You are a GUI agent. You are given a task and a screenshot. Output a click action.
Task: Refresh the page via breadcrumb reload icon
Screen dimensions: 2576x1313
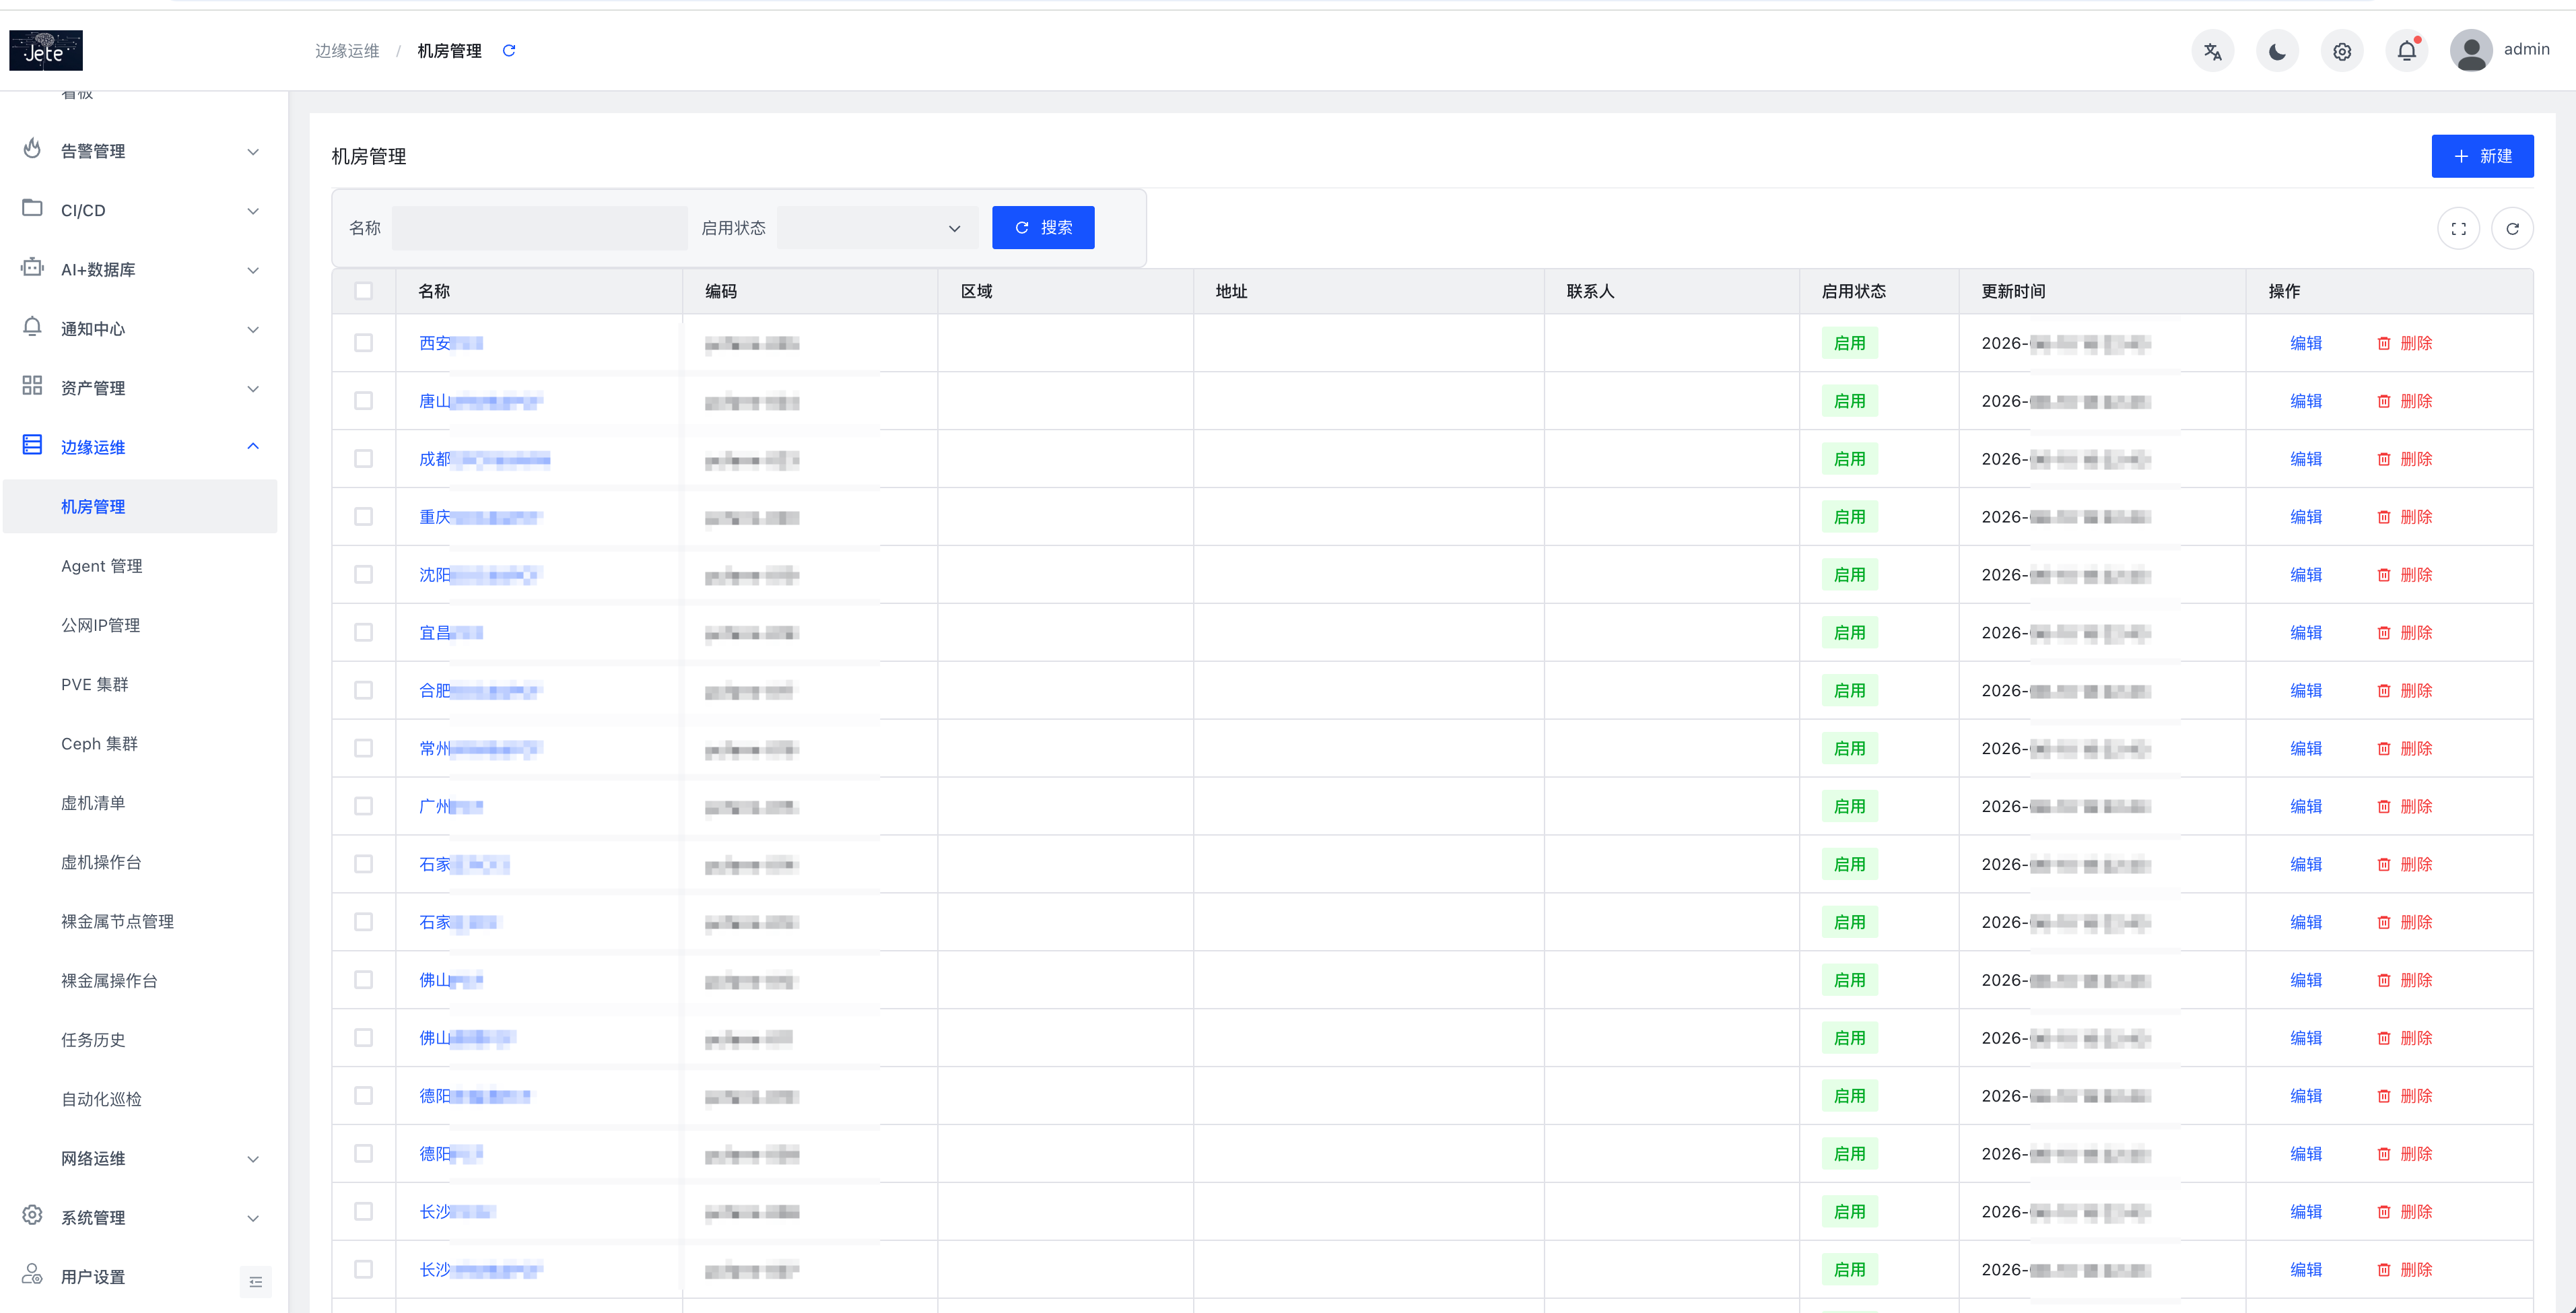[x=509, y=50]
